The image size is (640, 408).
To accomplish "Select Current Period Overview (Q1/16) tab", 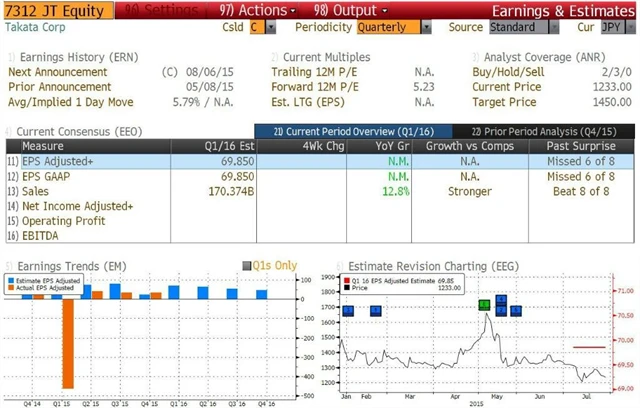I will point(346,131).
